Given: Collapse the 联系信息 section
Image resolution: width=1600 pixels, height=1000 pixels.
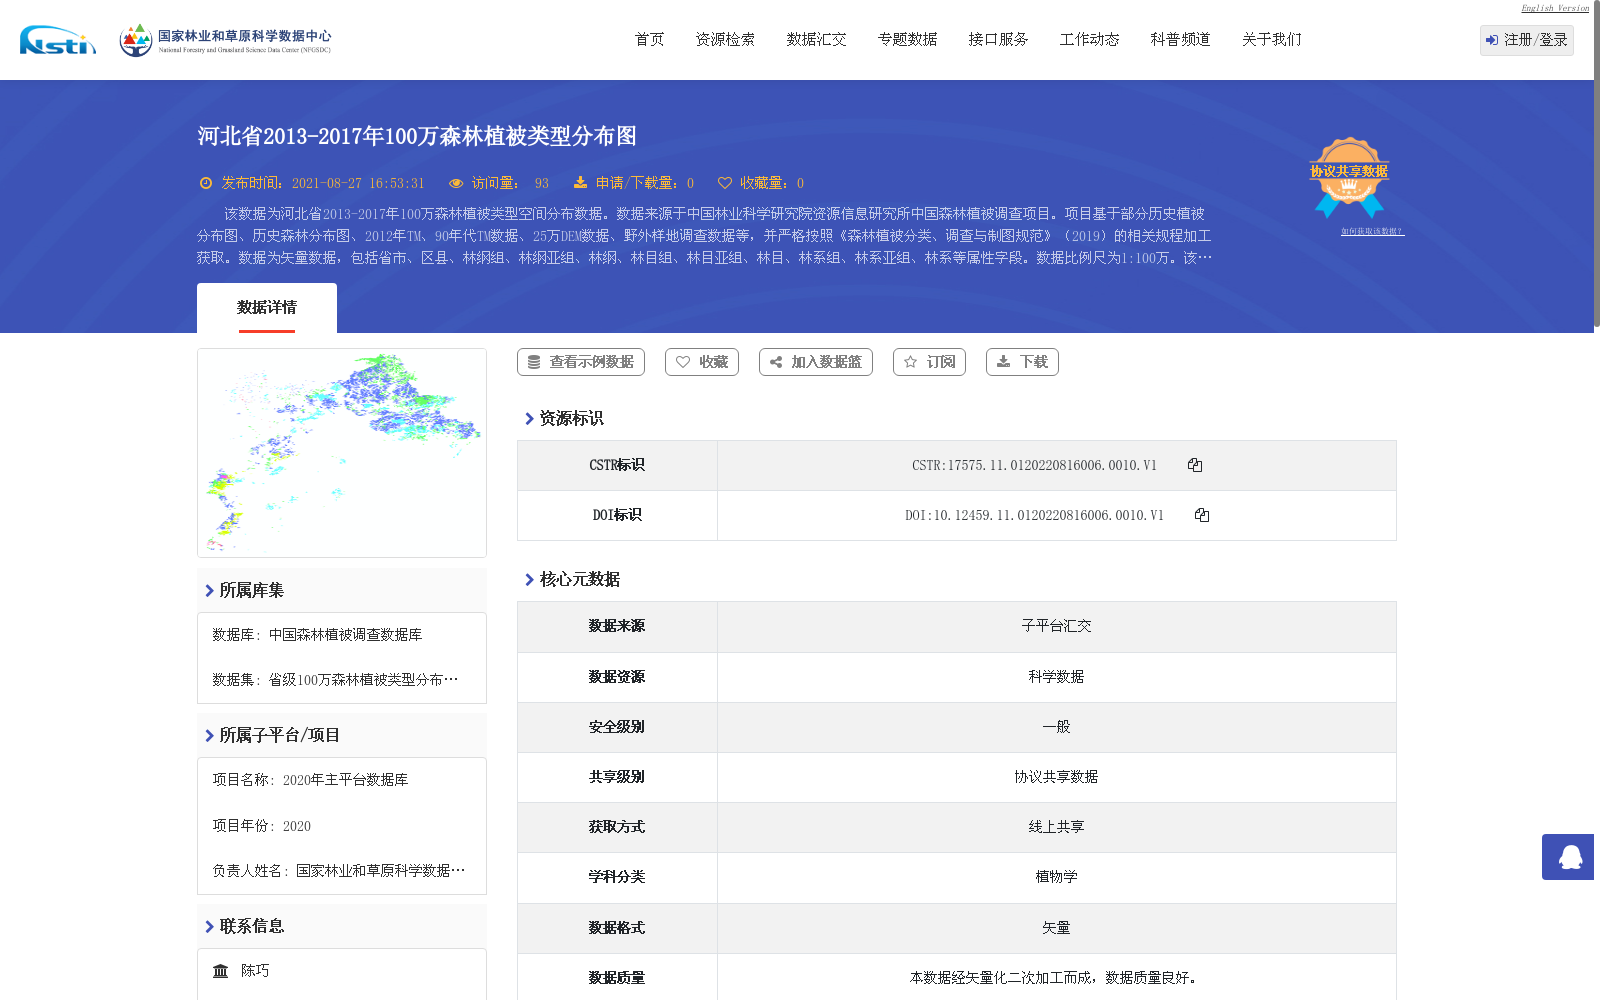Looking at the screenshot, I should [245, 926].
